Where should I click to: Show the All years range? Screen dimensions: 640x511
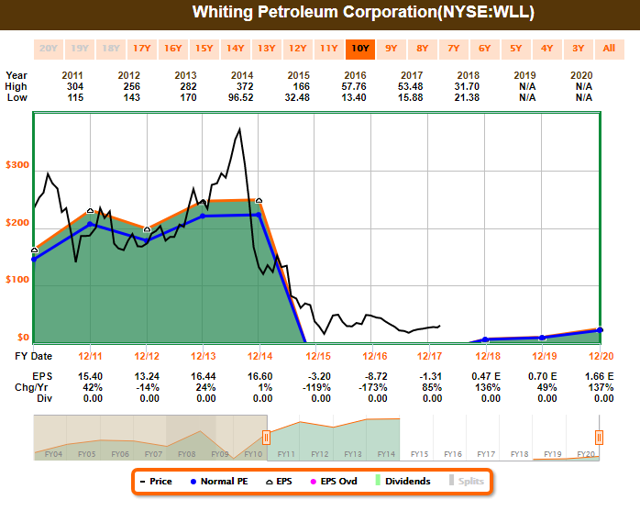tap(609, 49)
